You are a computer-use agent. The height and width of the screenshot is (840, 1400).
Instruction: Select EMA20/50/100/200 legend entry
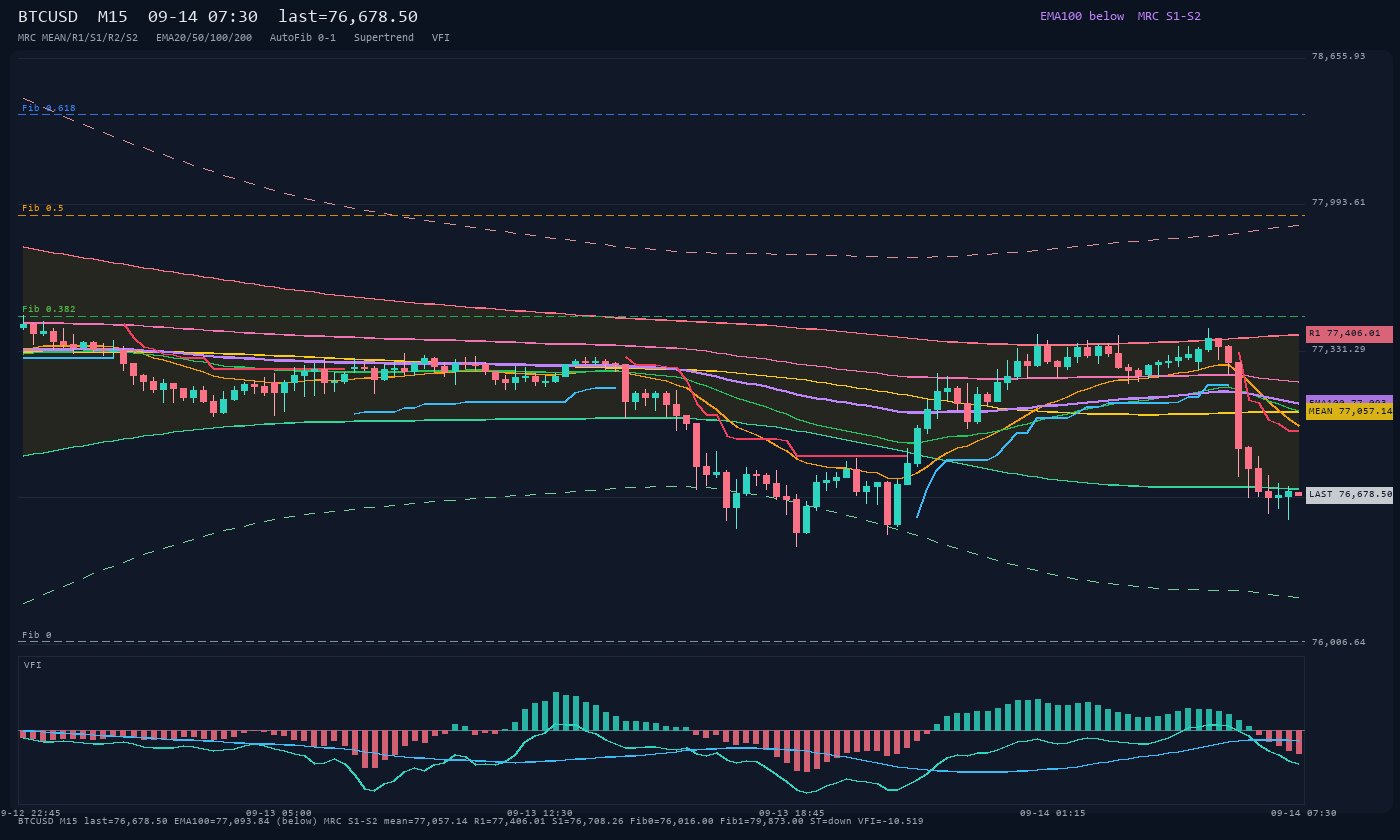coord(204,37)
